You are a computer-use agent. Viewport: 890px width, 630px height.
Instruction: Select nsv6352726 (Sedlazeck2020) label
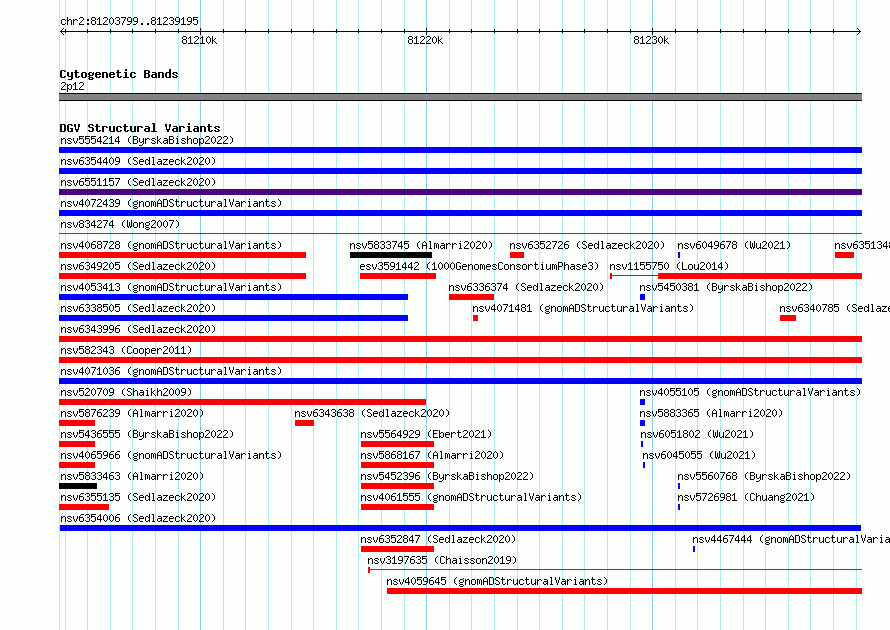point(587,245)
